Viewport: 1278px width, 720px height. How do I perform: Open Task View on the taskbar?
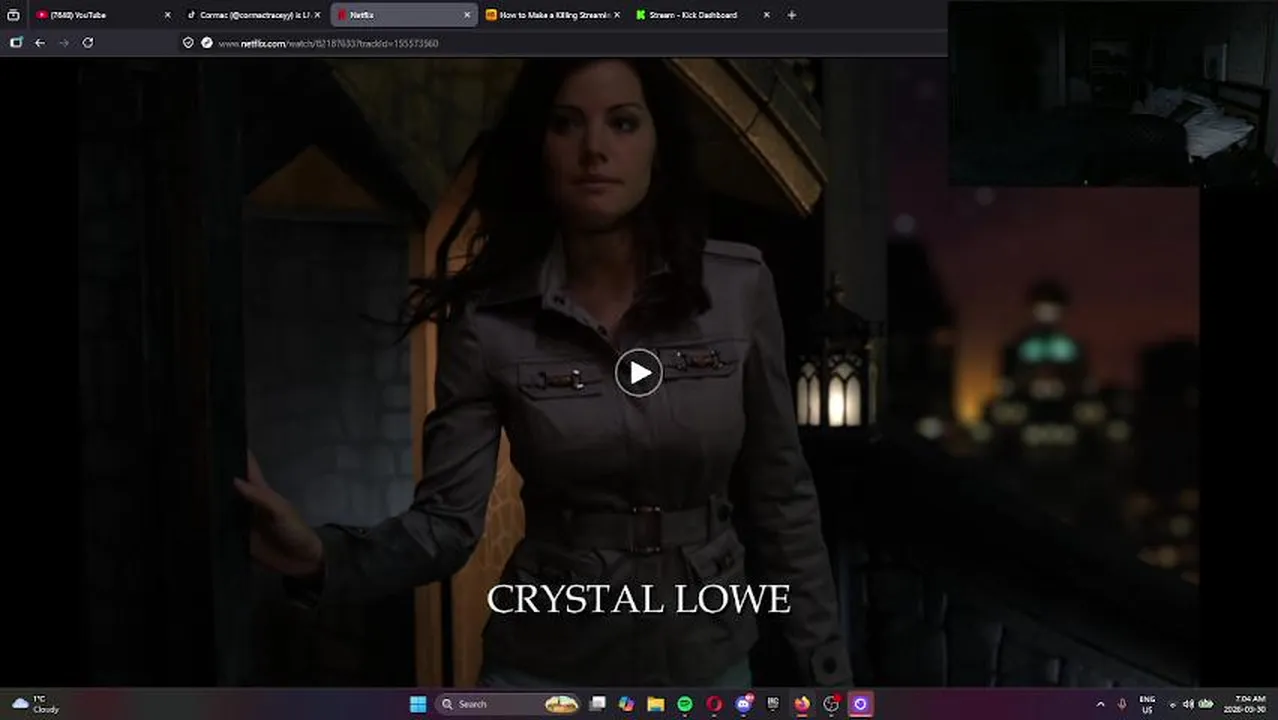[598, 704]
